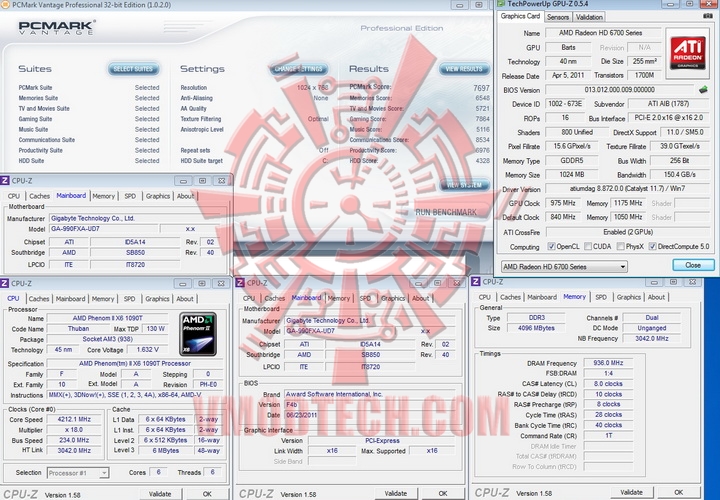
Task: Click the PCMark Vantage title bar icon
Action: point(5,5)
